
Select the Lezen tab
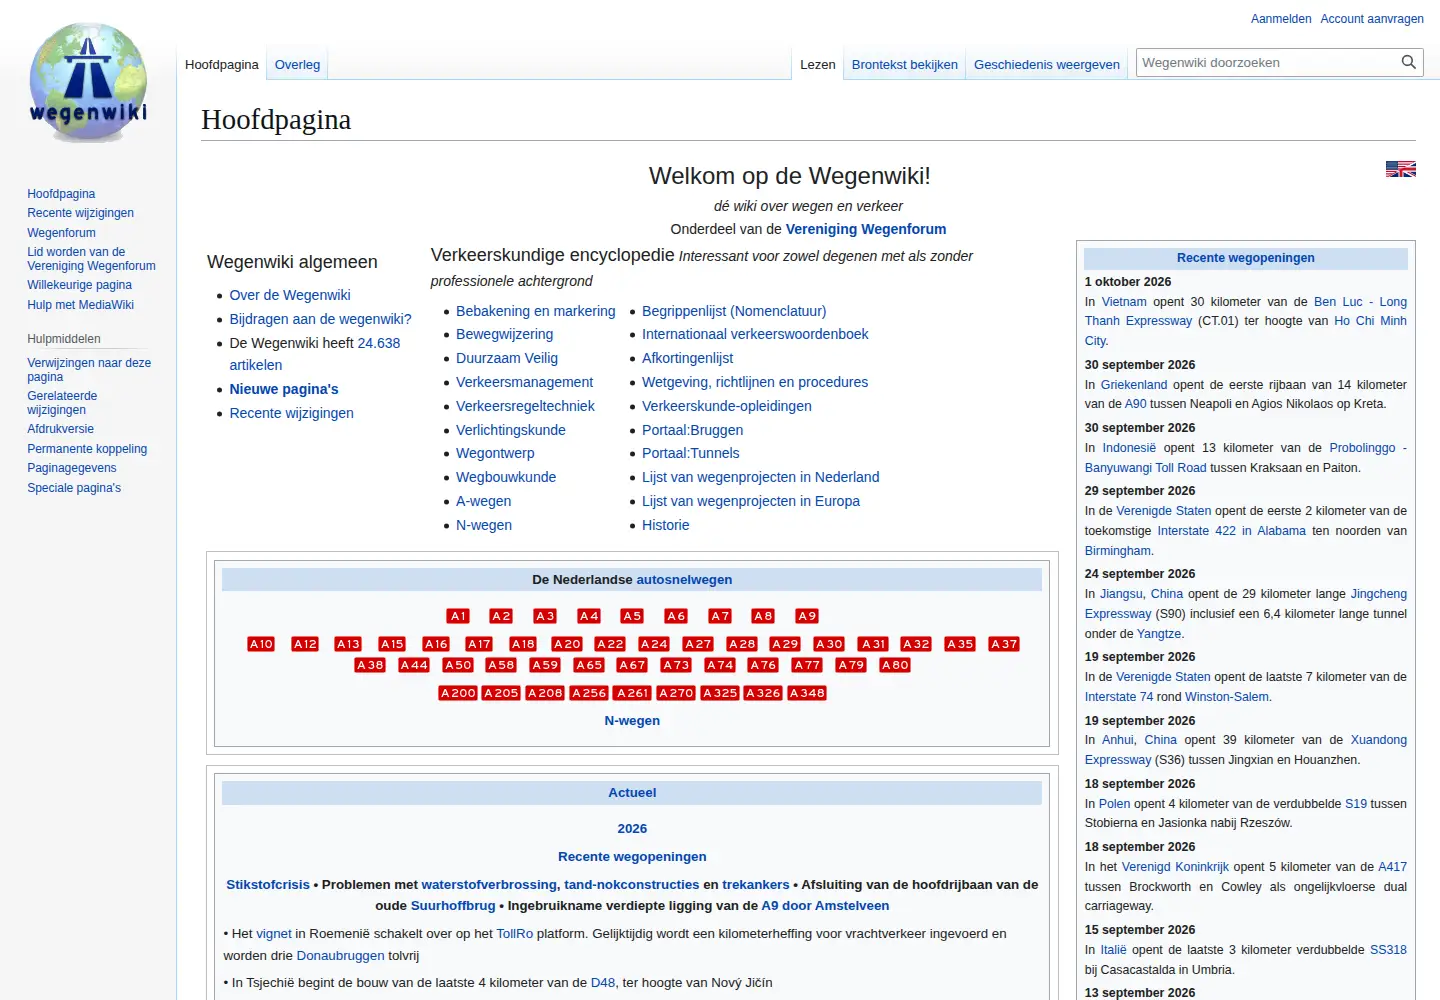(818, 65)
